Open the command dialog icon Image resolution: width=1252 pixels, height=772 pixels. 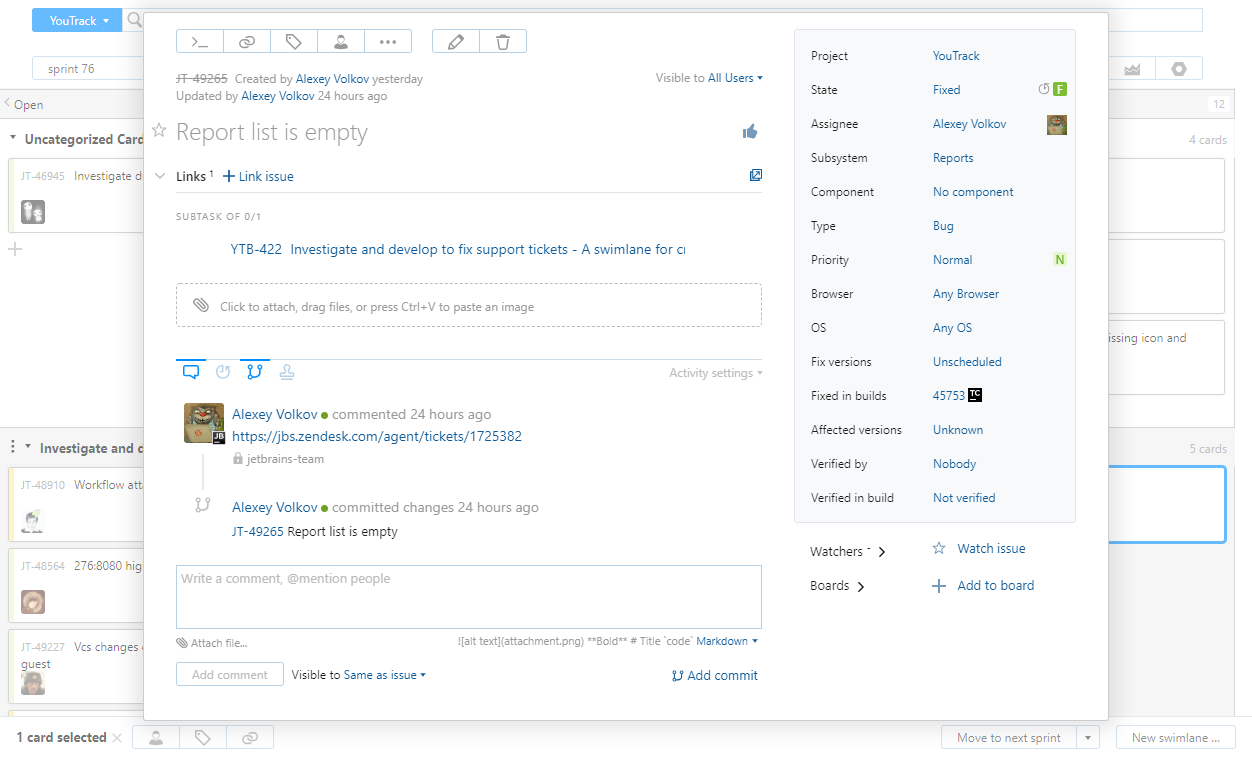[x=200, y=42]
